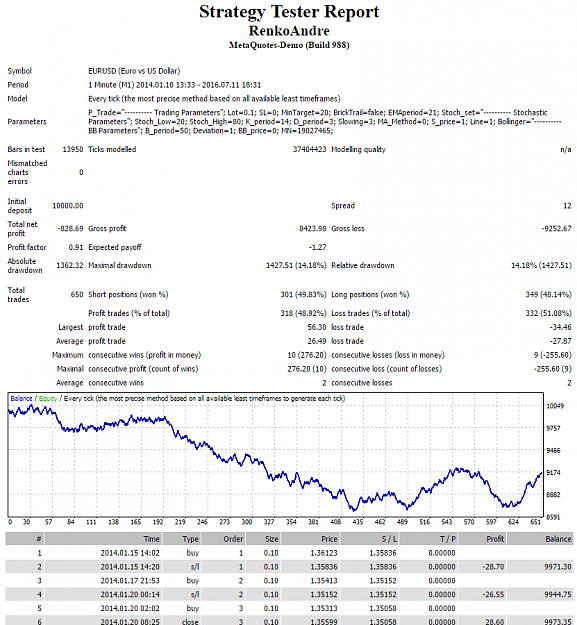The image size is (577, 625).
Task: Select the Total net profit value "-828.69"
Action: pyautogui.click(x=70, y=228)
